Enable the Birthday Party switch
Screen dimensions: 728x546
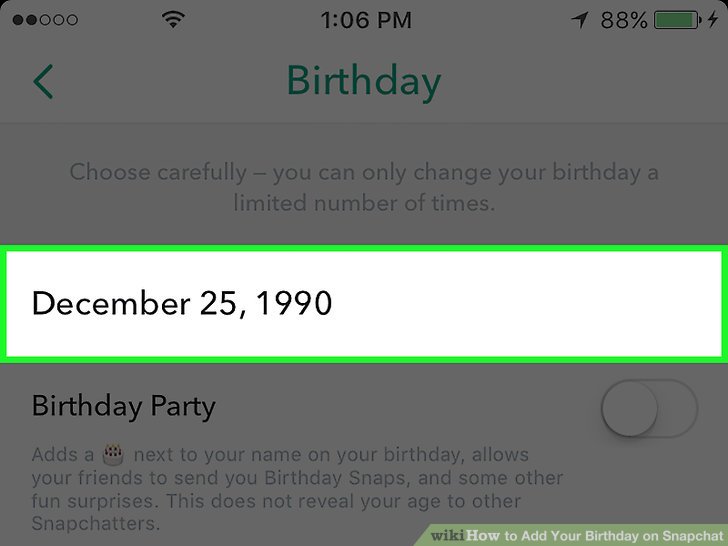[x=648, y=409]
